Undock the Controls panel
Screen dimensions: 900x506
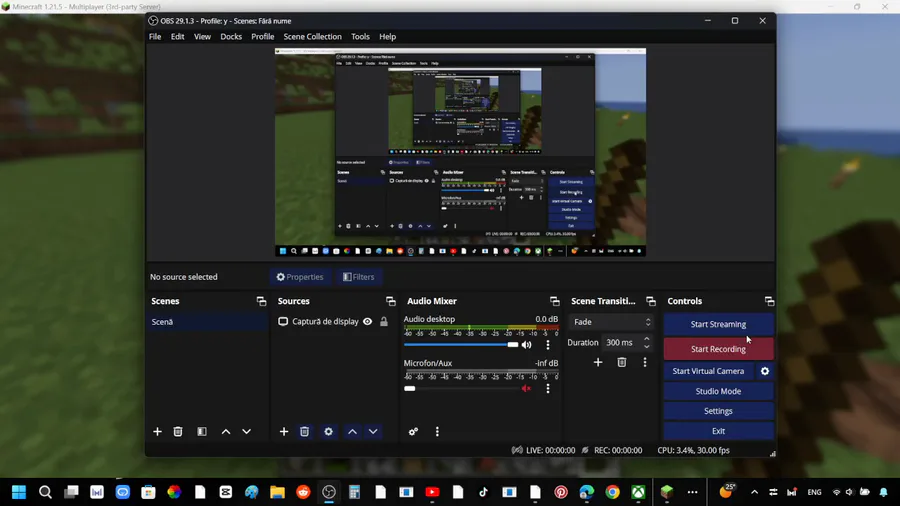pyautogui.click(x=770, y=301)
